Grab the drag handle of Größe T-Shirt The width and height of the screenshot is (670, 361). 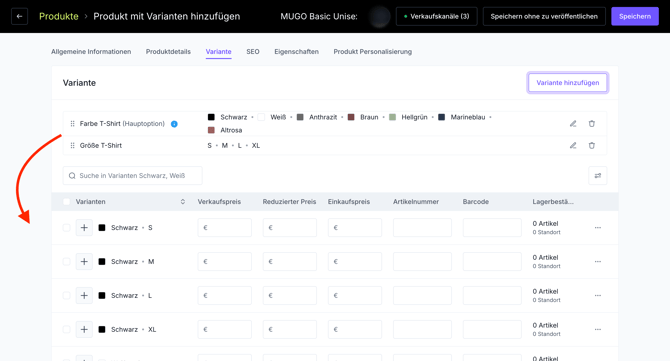coord(72,145)
